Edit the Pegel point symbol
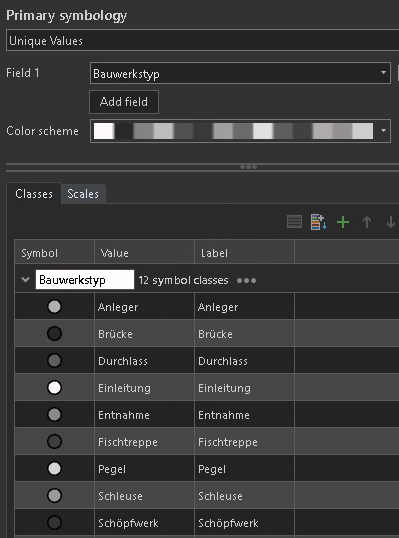The image size is (399, 538). coord(54,469)
